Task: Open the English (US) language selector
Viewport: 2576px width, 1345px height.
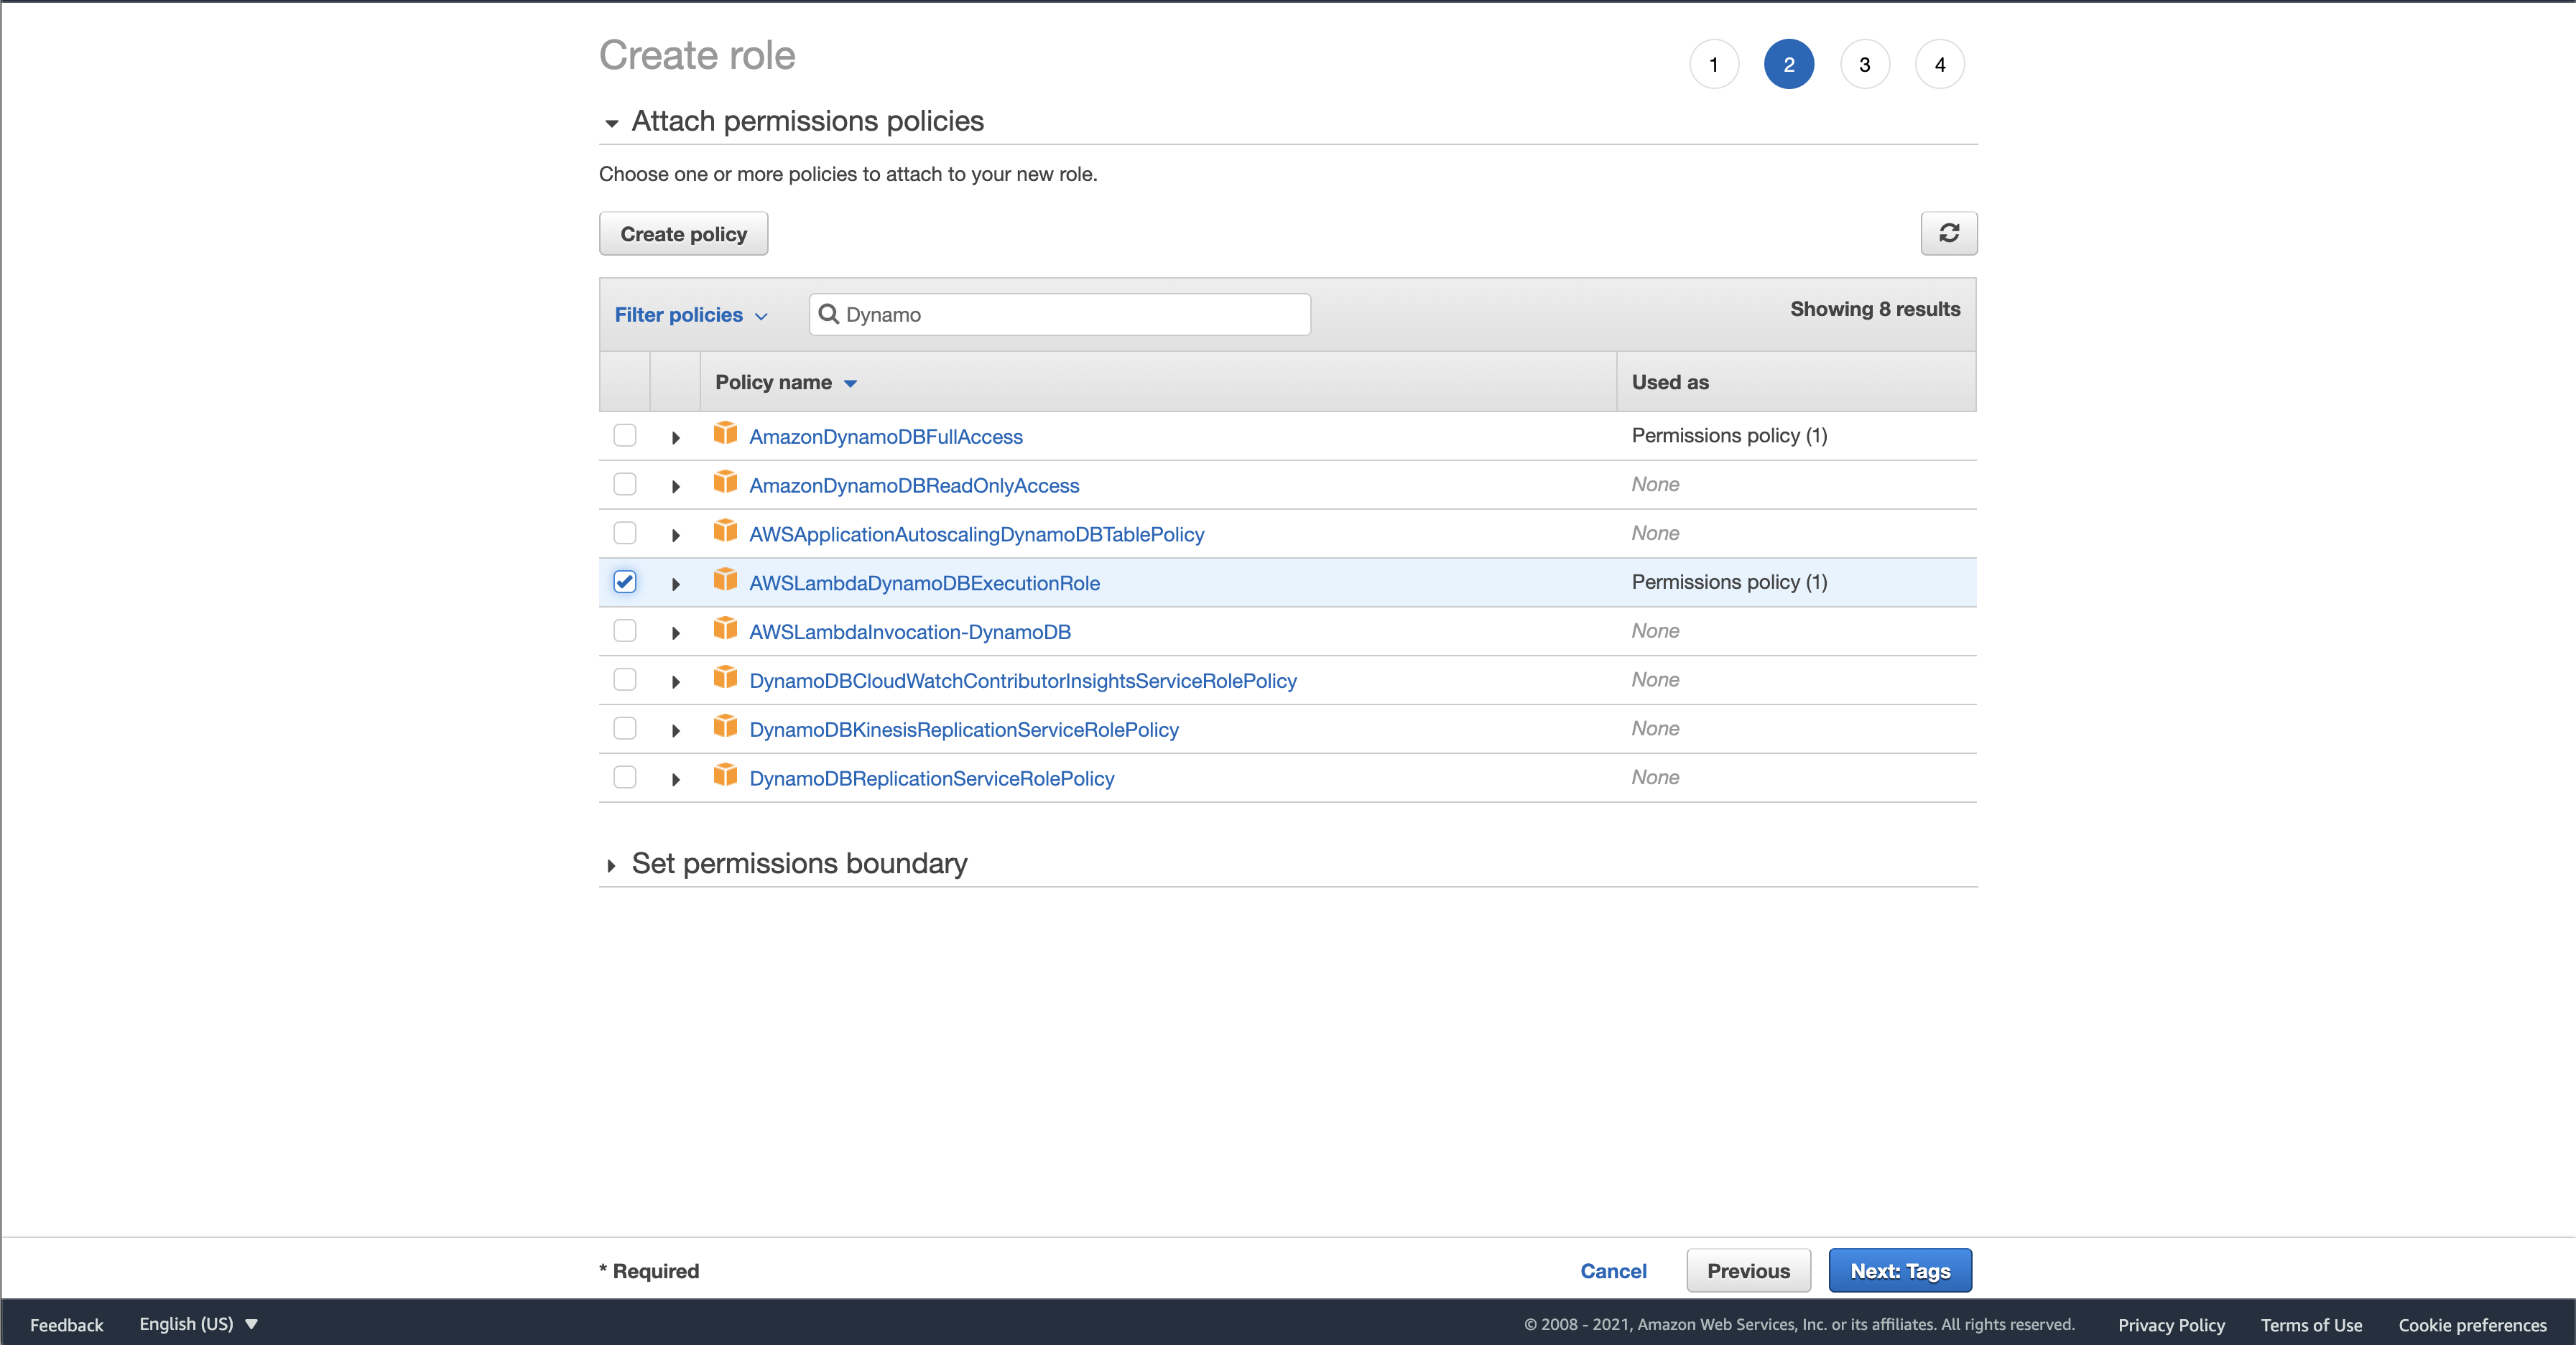Action: (x=198, y=1324)
